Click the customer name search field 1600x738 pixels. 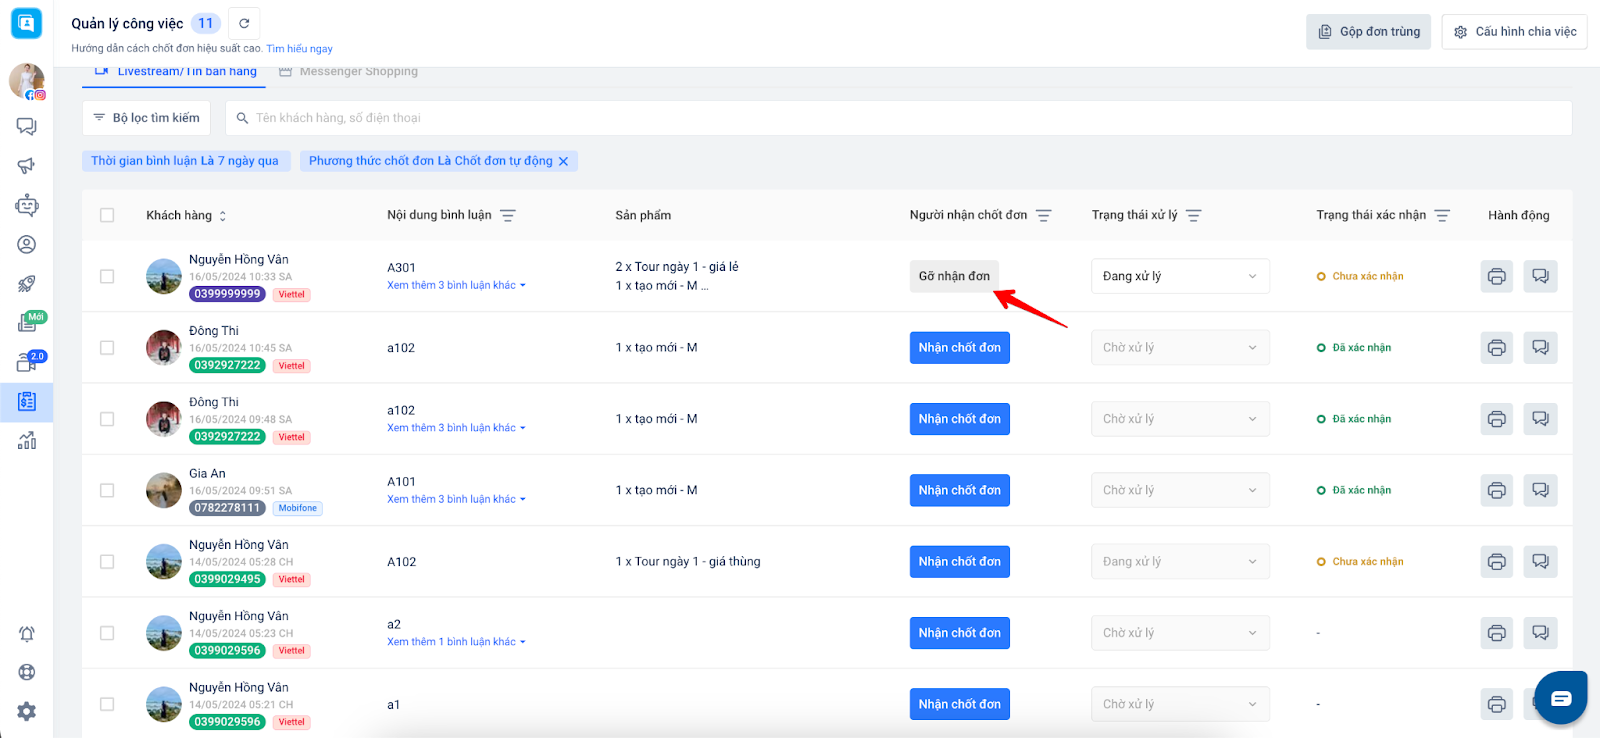[898, 118]
